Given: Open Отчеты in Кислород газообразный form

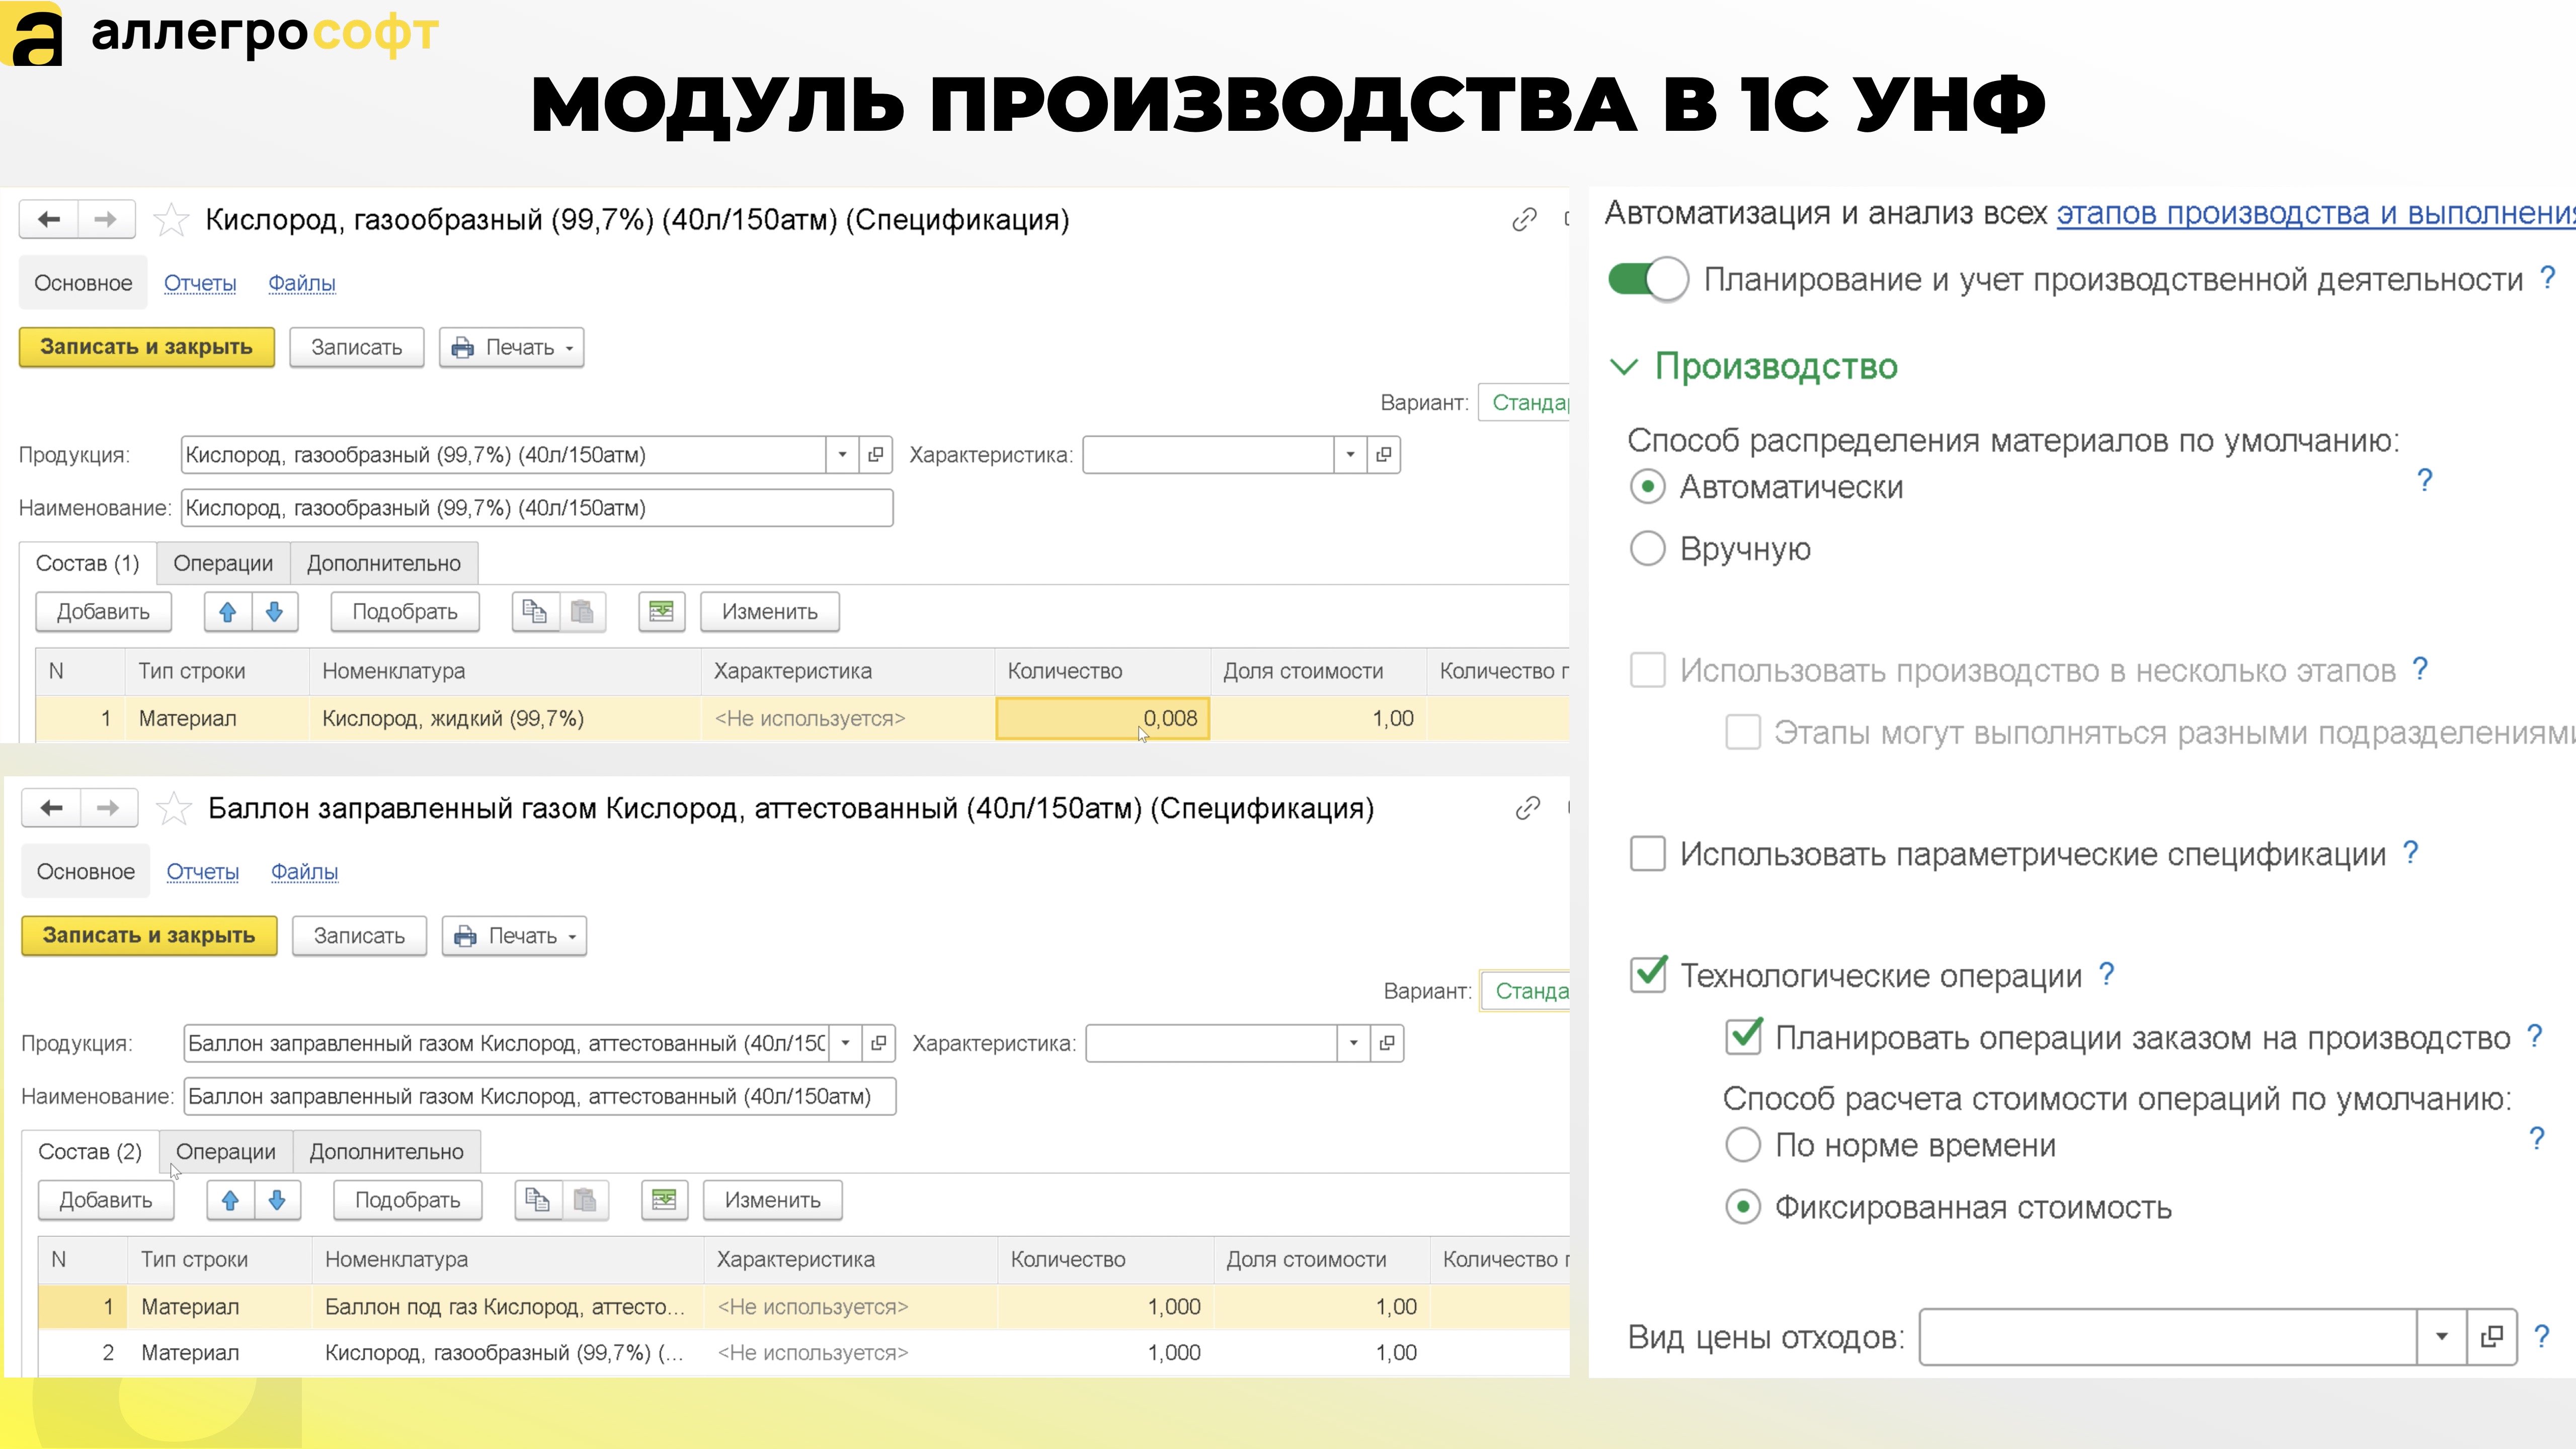Looking at the screenshot, I should pos(200,283).
